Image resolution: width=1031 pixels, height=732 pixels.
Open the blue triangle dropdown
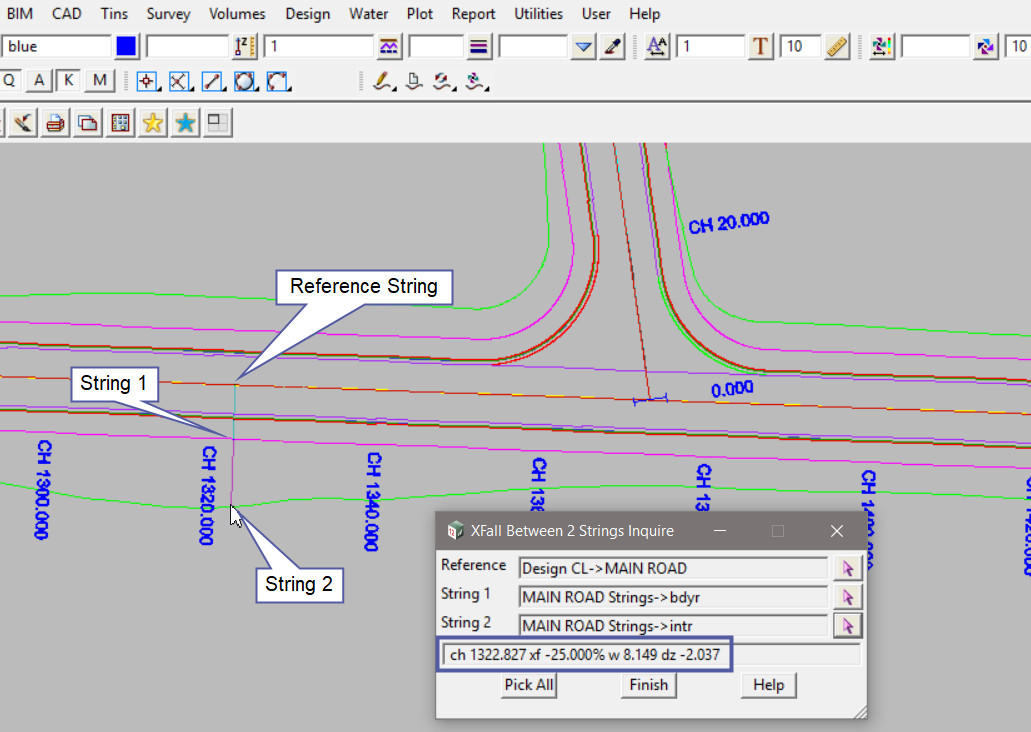[584, 47]
